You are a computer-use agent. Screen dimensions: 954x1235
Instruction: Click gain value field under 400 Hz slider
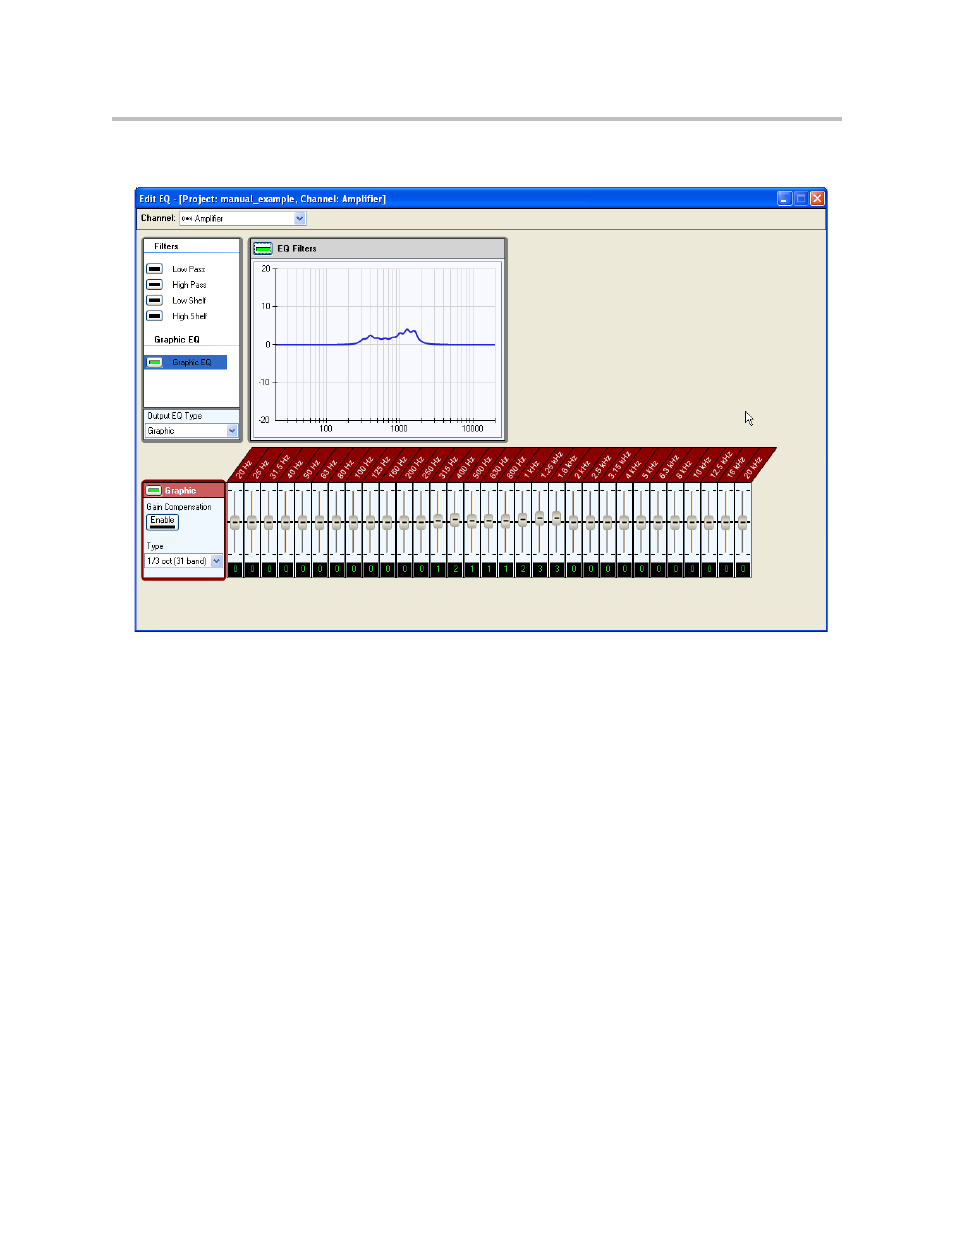[455, 569]
